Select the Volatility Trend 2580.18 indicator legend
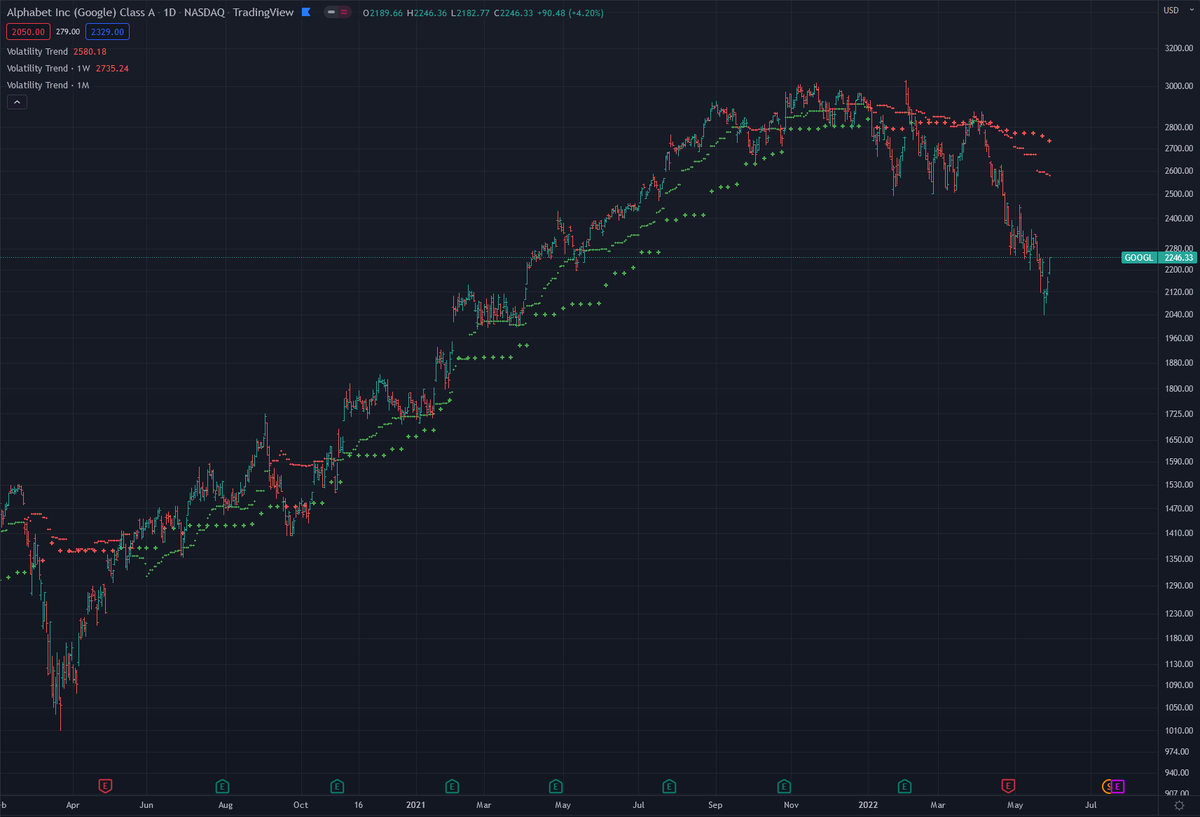This screenshot has width=1200, height=817. (57, 51)
